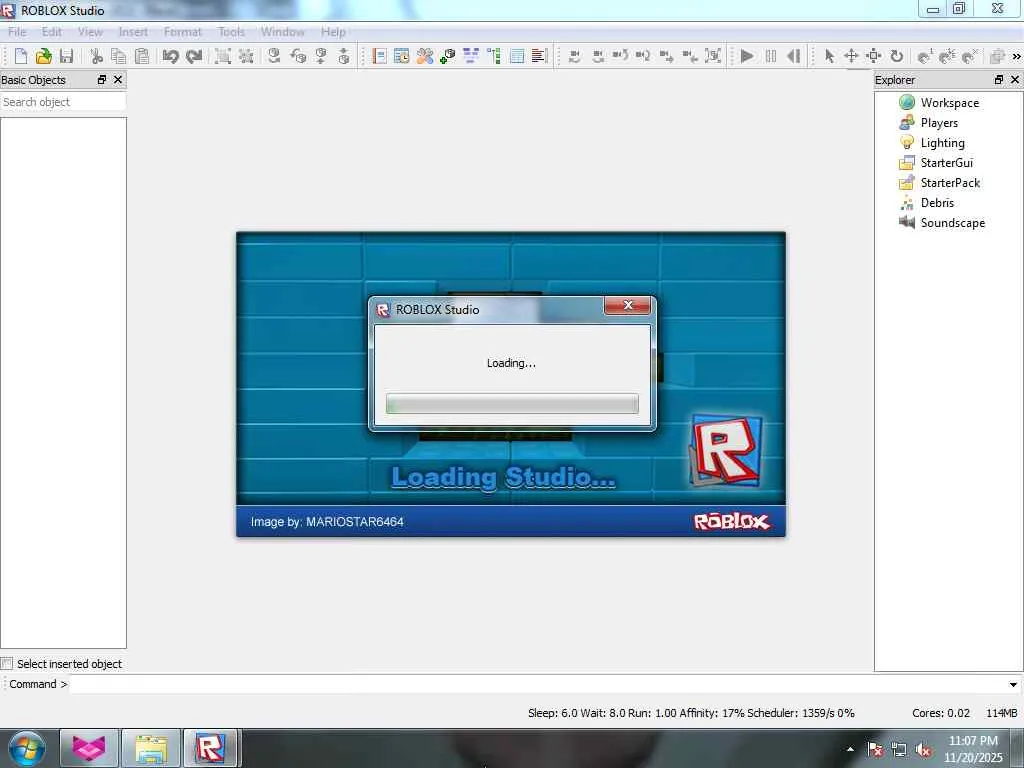Click the Reset rewind icon
Image resolution: width=1024 pixels, height=768 pixels.
point(793,56)
